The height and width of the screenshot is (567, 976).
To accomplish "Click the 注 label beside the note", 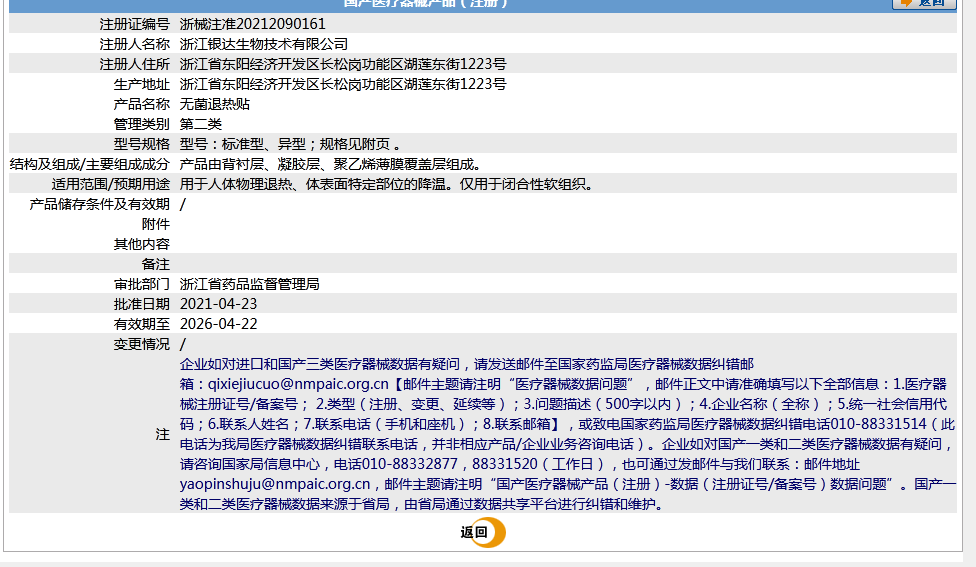I will (162, 434).
